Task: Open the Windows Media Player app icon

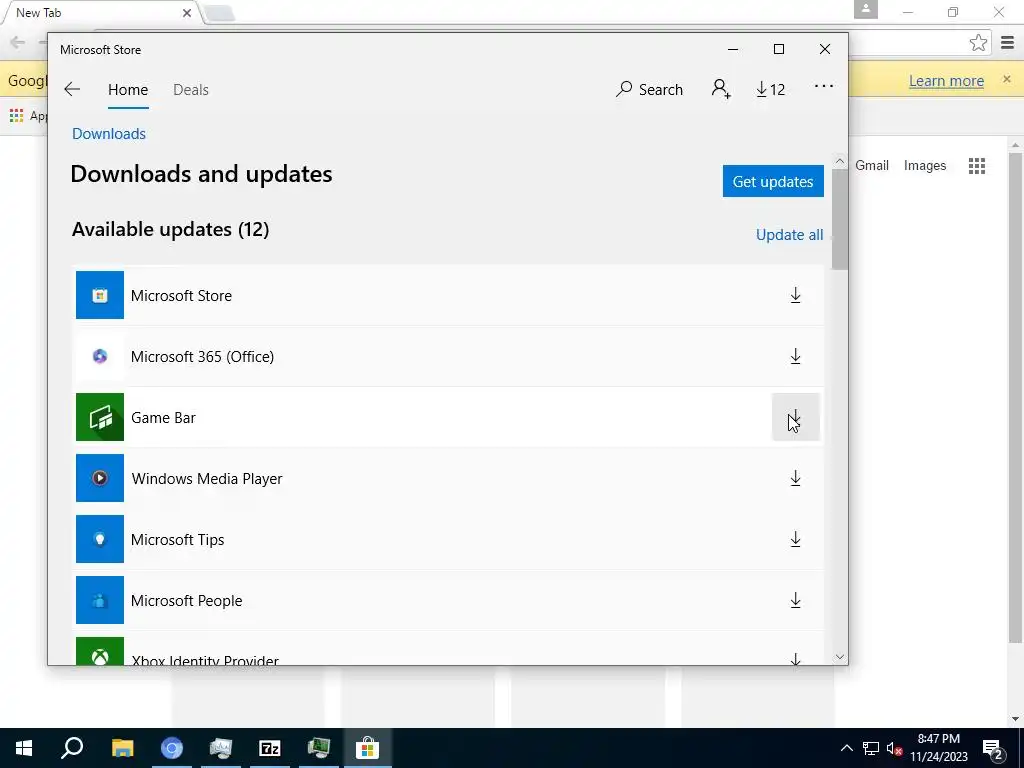Action: [x=100, y=478]
